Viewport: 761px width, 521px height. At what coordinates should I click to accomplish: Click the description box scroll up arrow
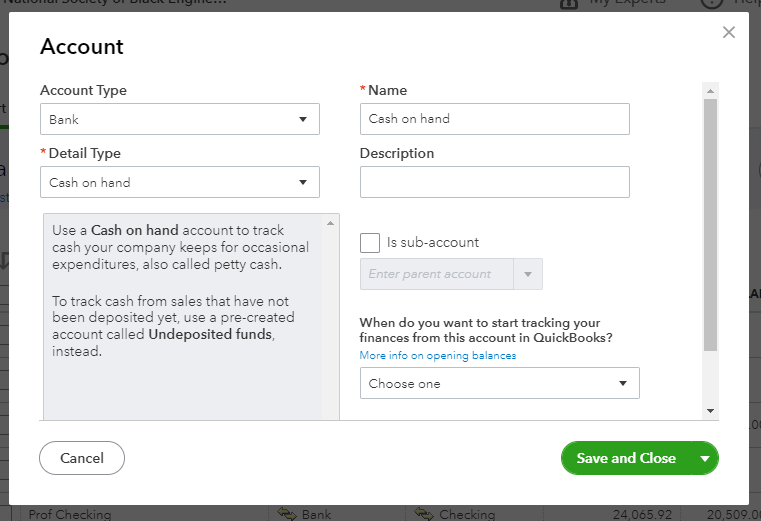point(331,223)
